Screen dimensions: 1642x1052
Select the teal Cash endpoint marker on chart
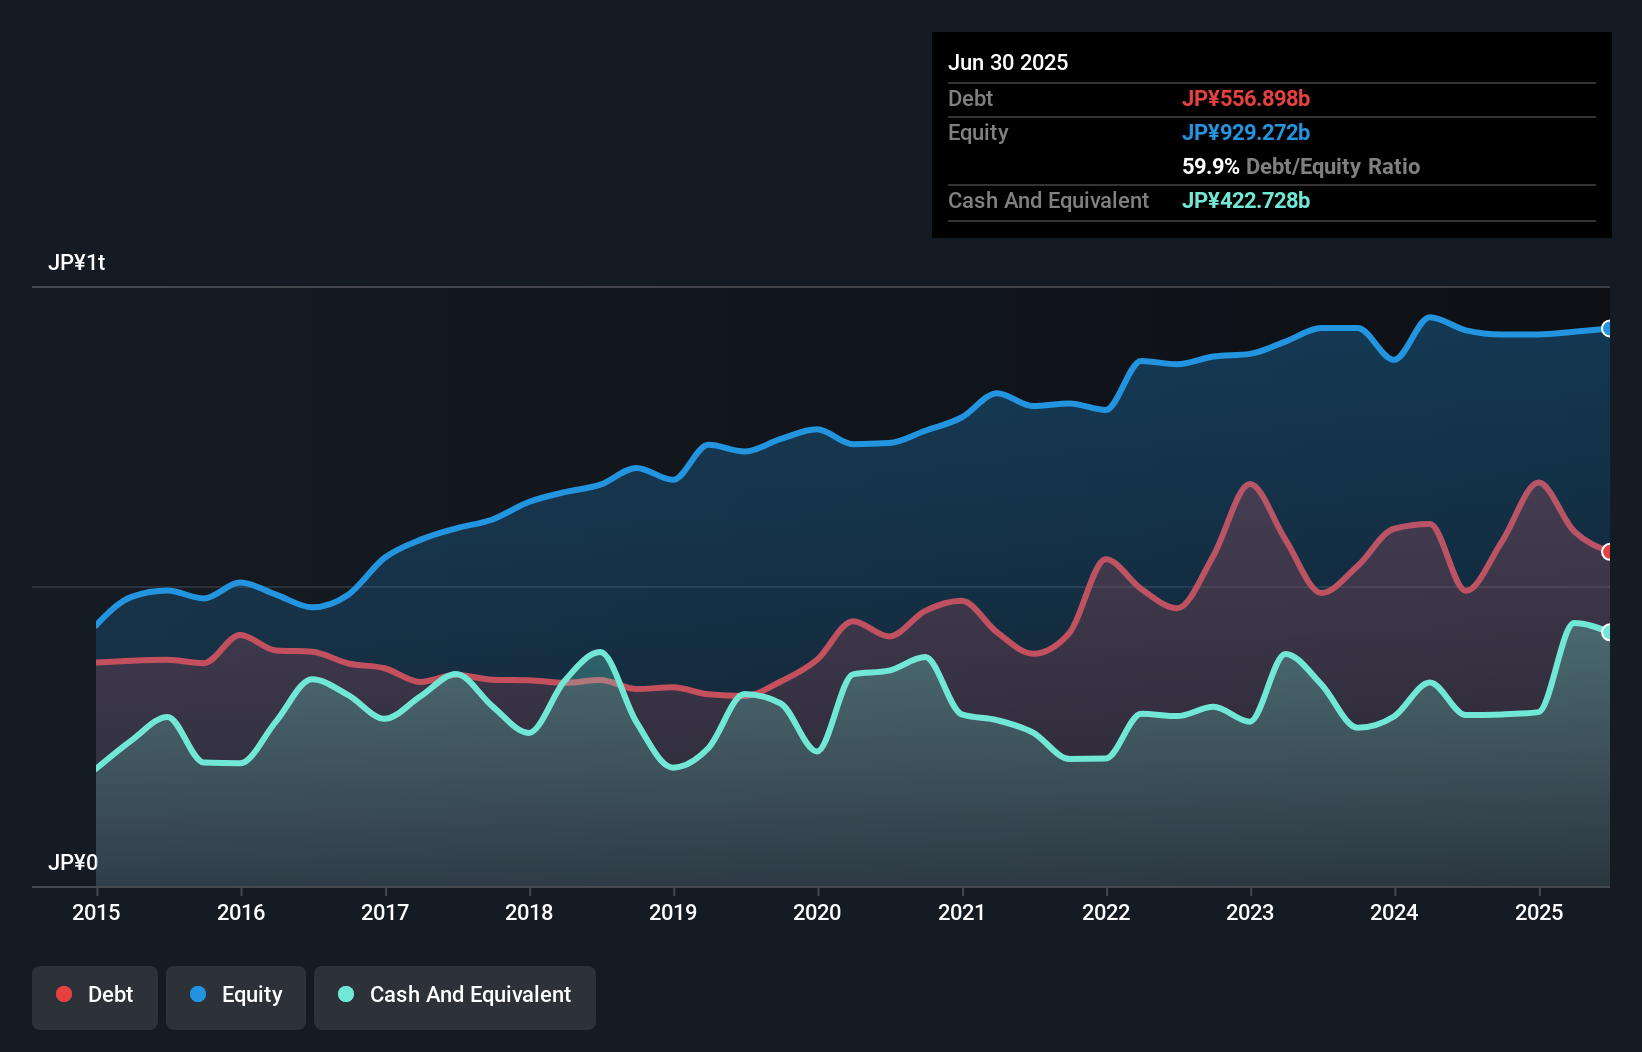point(1607,633)
